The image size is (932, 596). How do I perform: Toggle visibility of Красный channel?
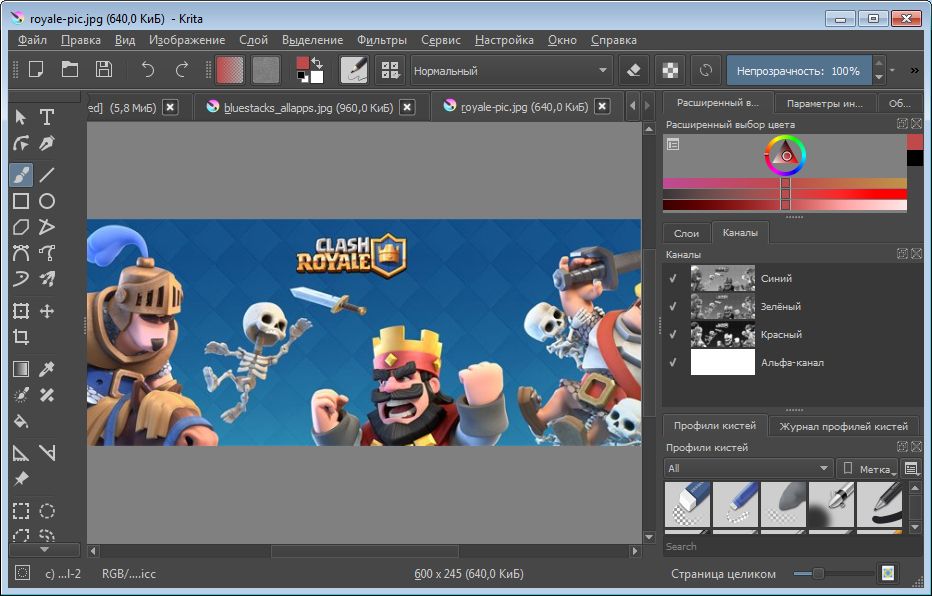(673, 334)
